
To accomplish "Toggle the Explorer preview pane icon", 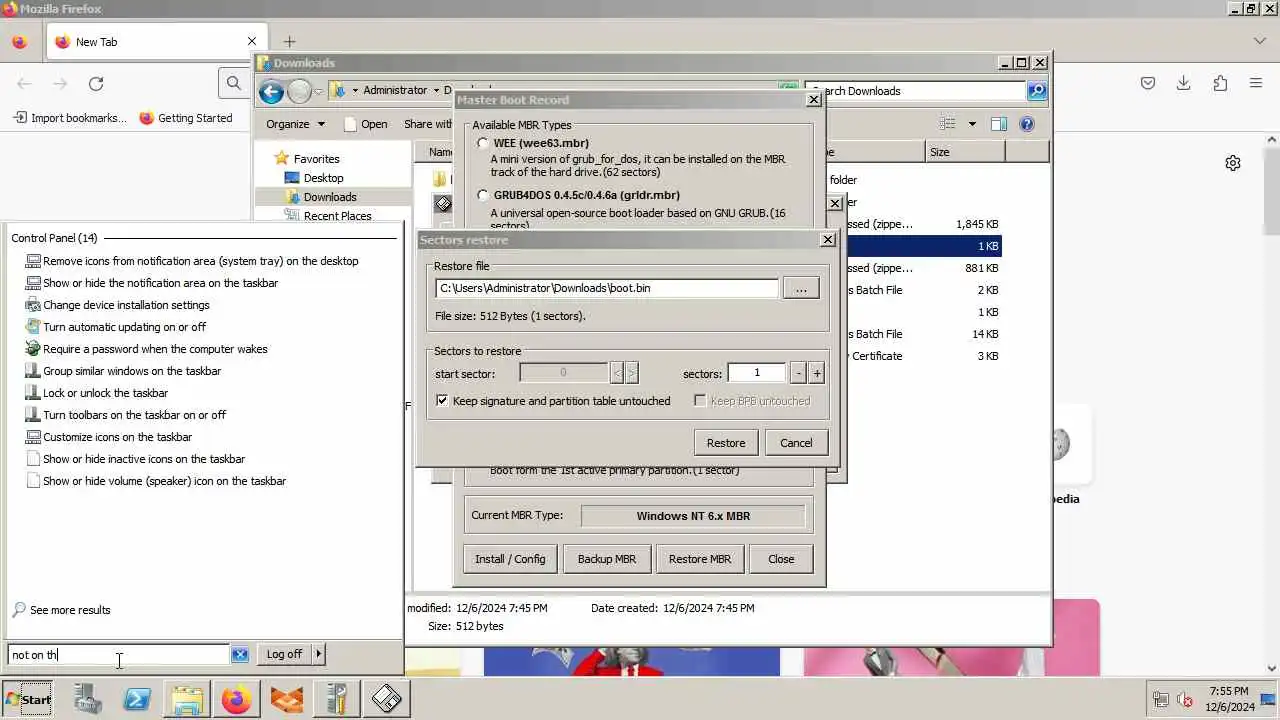I will (998, 124).
